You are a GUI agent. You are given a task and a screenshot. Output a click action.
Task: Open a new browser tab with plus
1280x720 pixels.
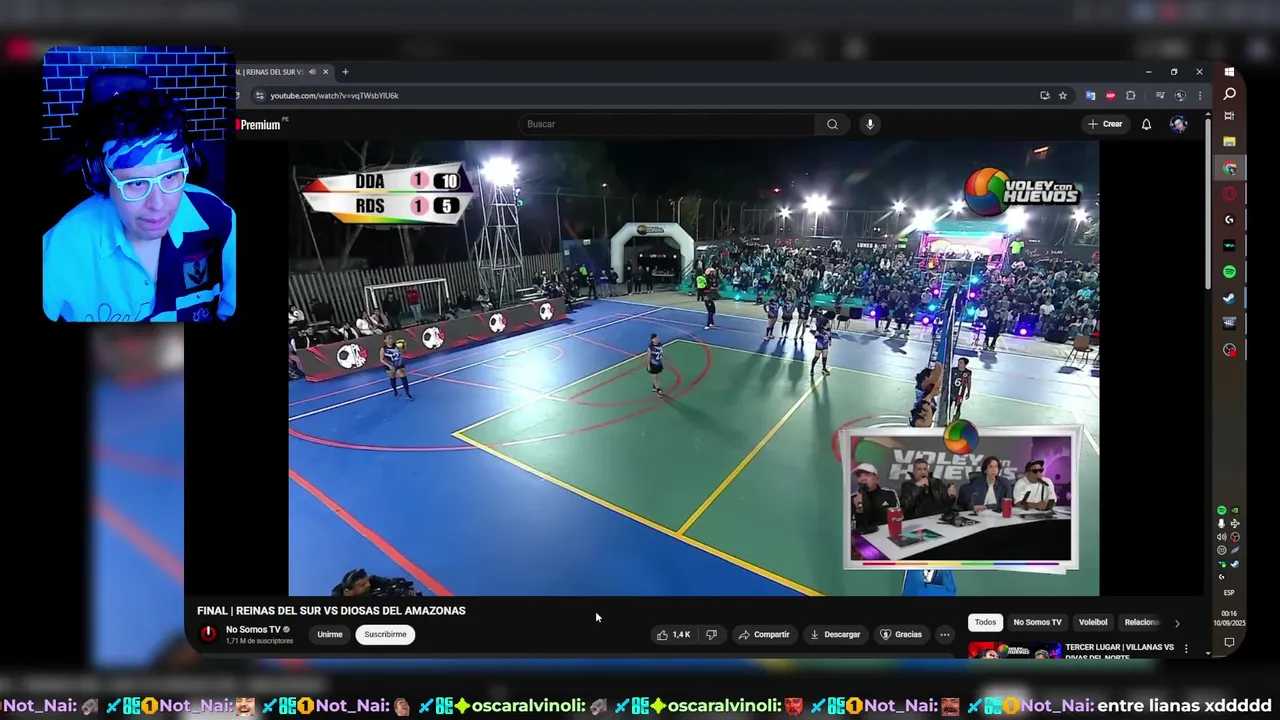(x=345, y=72)
